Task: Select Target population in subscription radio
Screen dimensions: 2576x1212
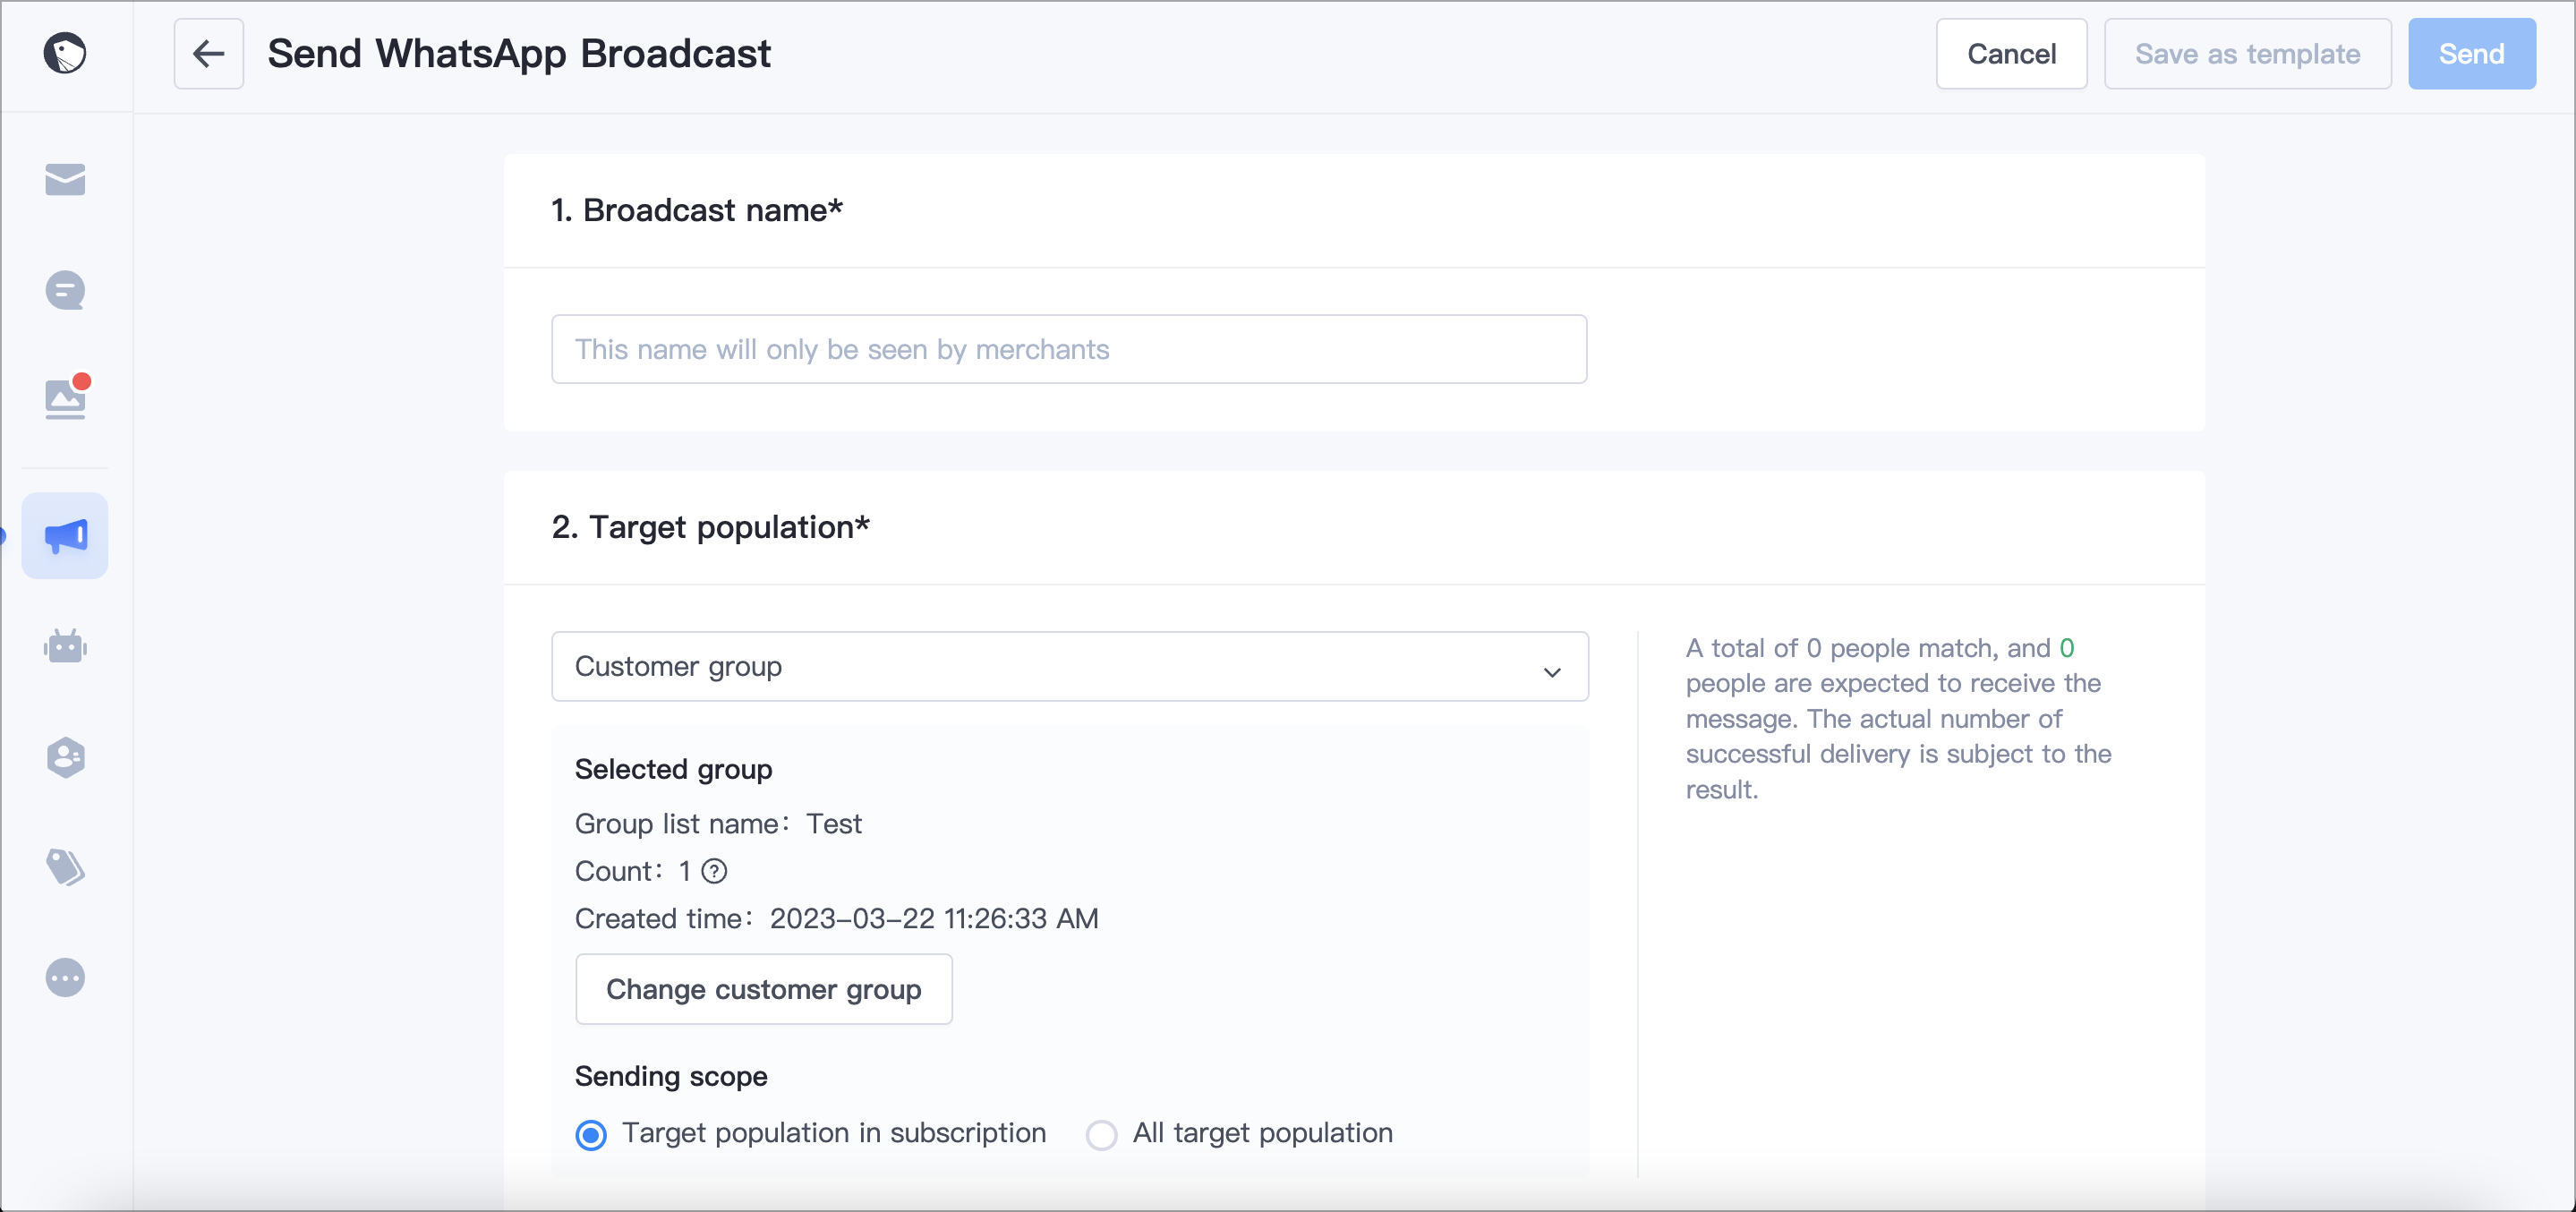Action: click(591, 1135)
